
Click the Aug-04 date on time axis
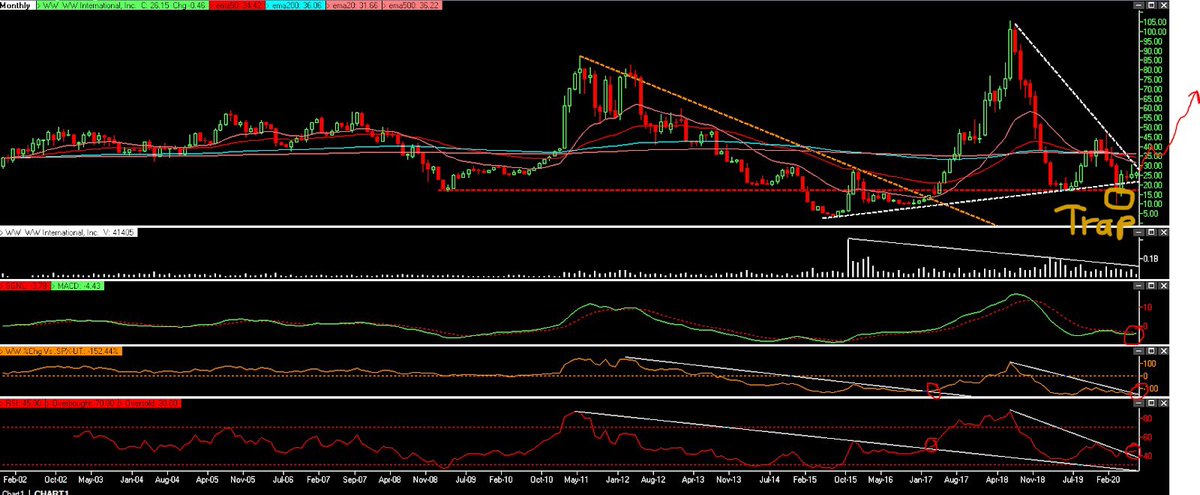click(167, 481)
